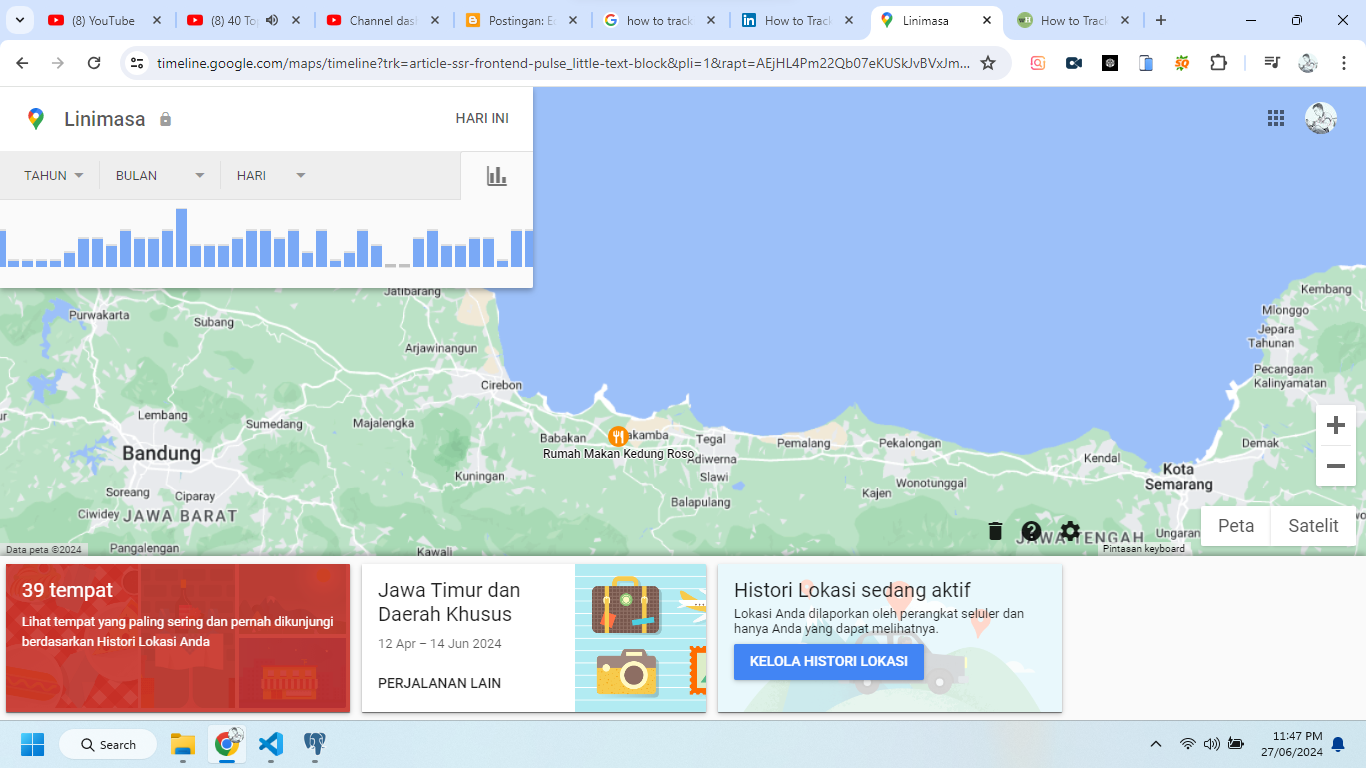Open the Chrome profile picture in toolbar
The width and height of the screenshot is (1366, 768).
(x=1308, y=63)
